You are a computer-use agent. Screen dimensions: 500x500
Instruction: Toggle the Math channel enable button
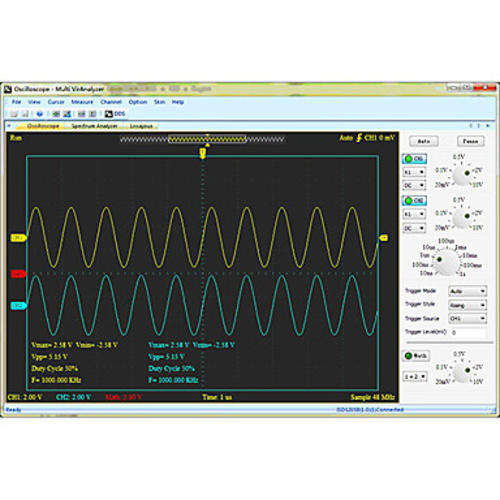pyautogui.click(x=416, y=356)
